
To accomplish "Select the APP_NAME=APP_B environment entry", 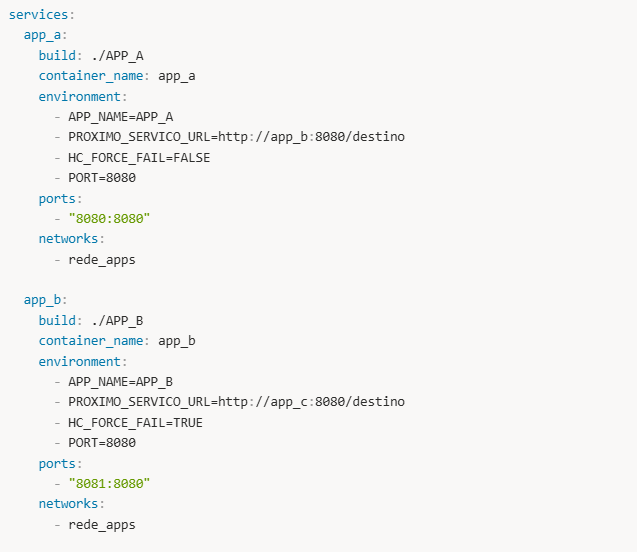I will pyautogui.click(x=121, y=381).
